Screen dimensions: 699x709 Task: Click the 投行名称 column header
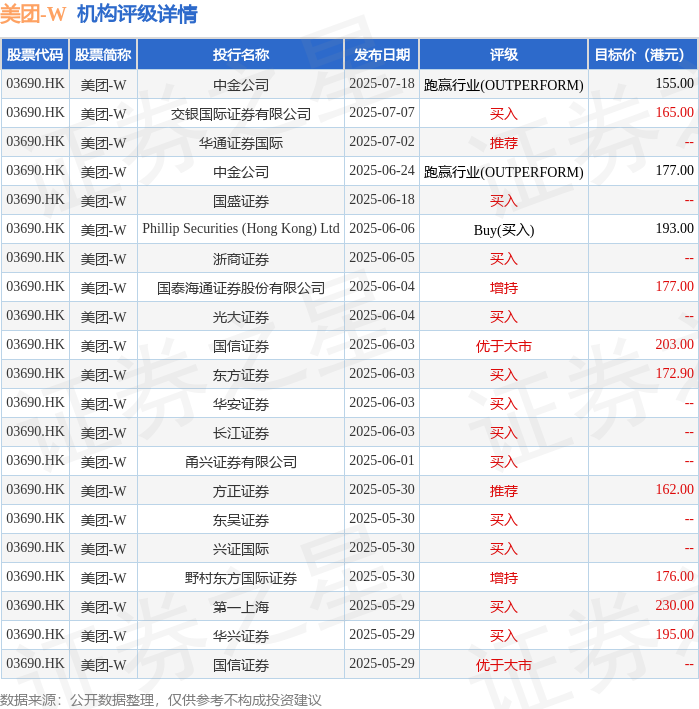coord(241,55)
